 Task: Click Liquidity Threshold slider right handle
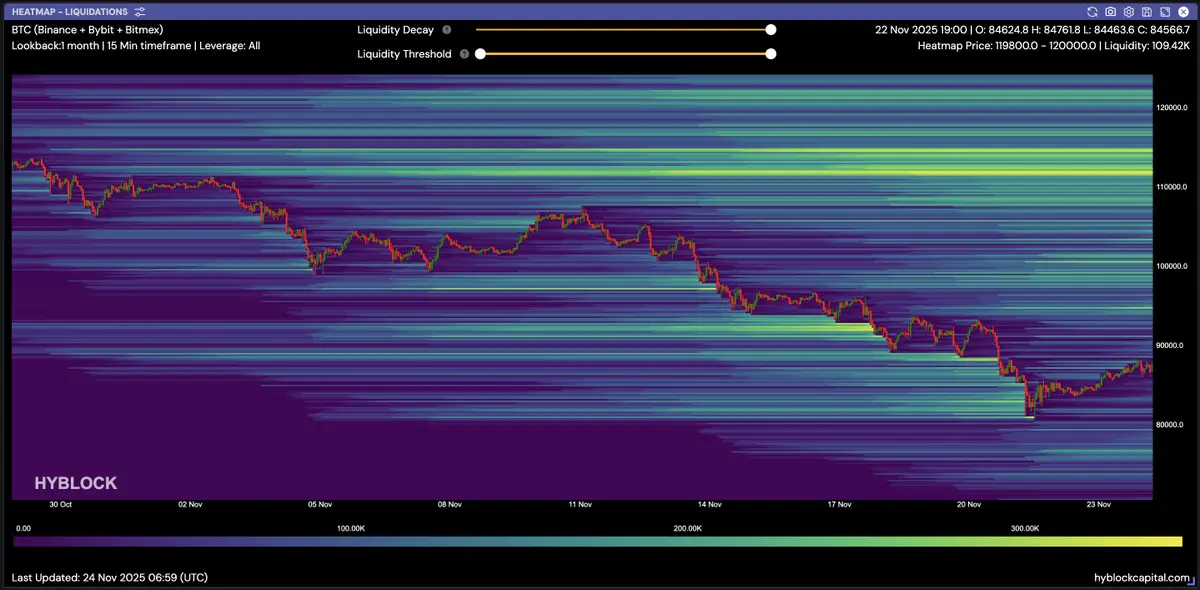[x=770, y=54]
